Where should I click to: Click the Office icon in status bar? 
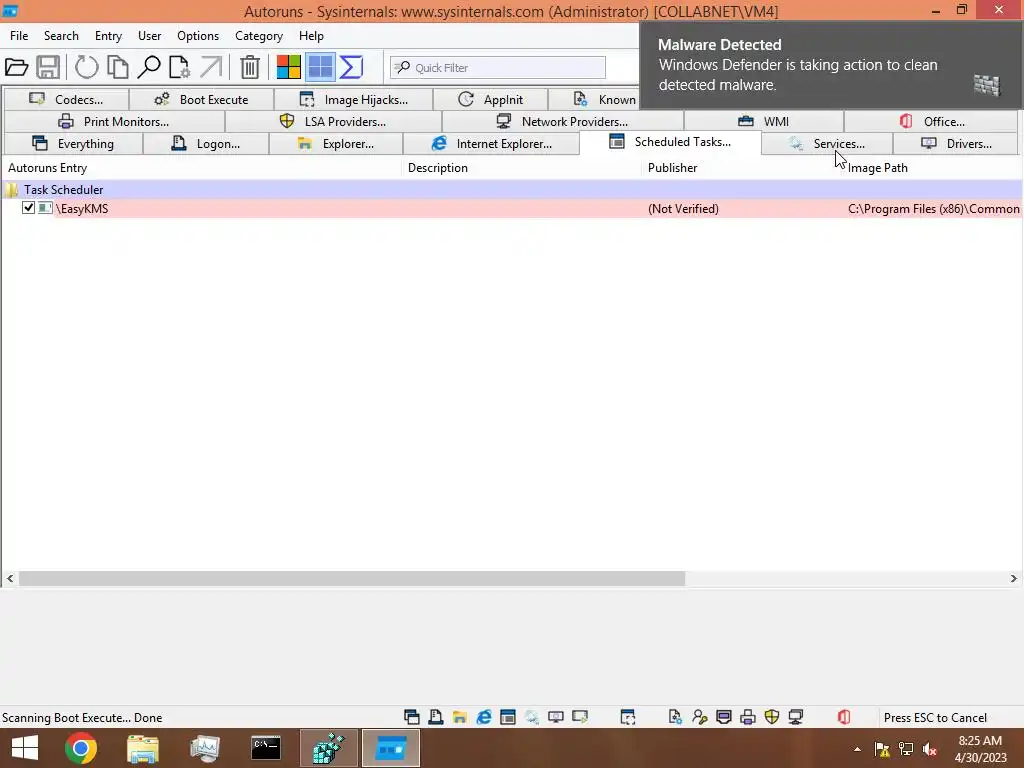[x=844, y=717]
